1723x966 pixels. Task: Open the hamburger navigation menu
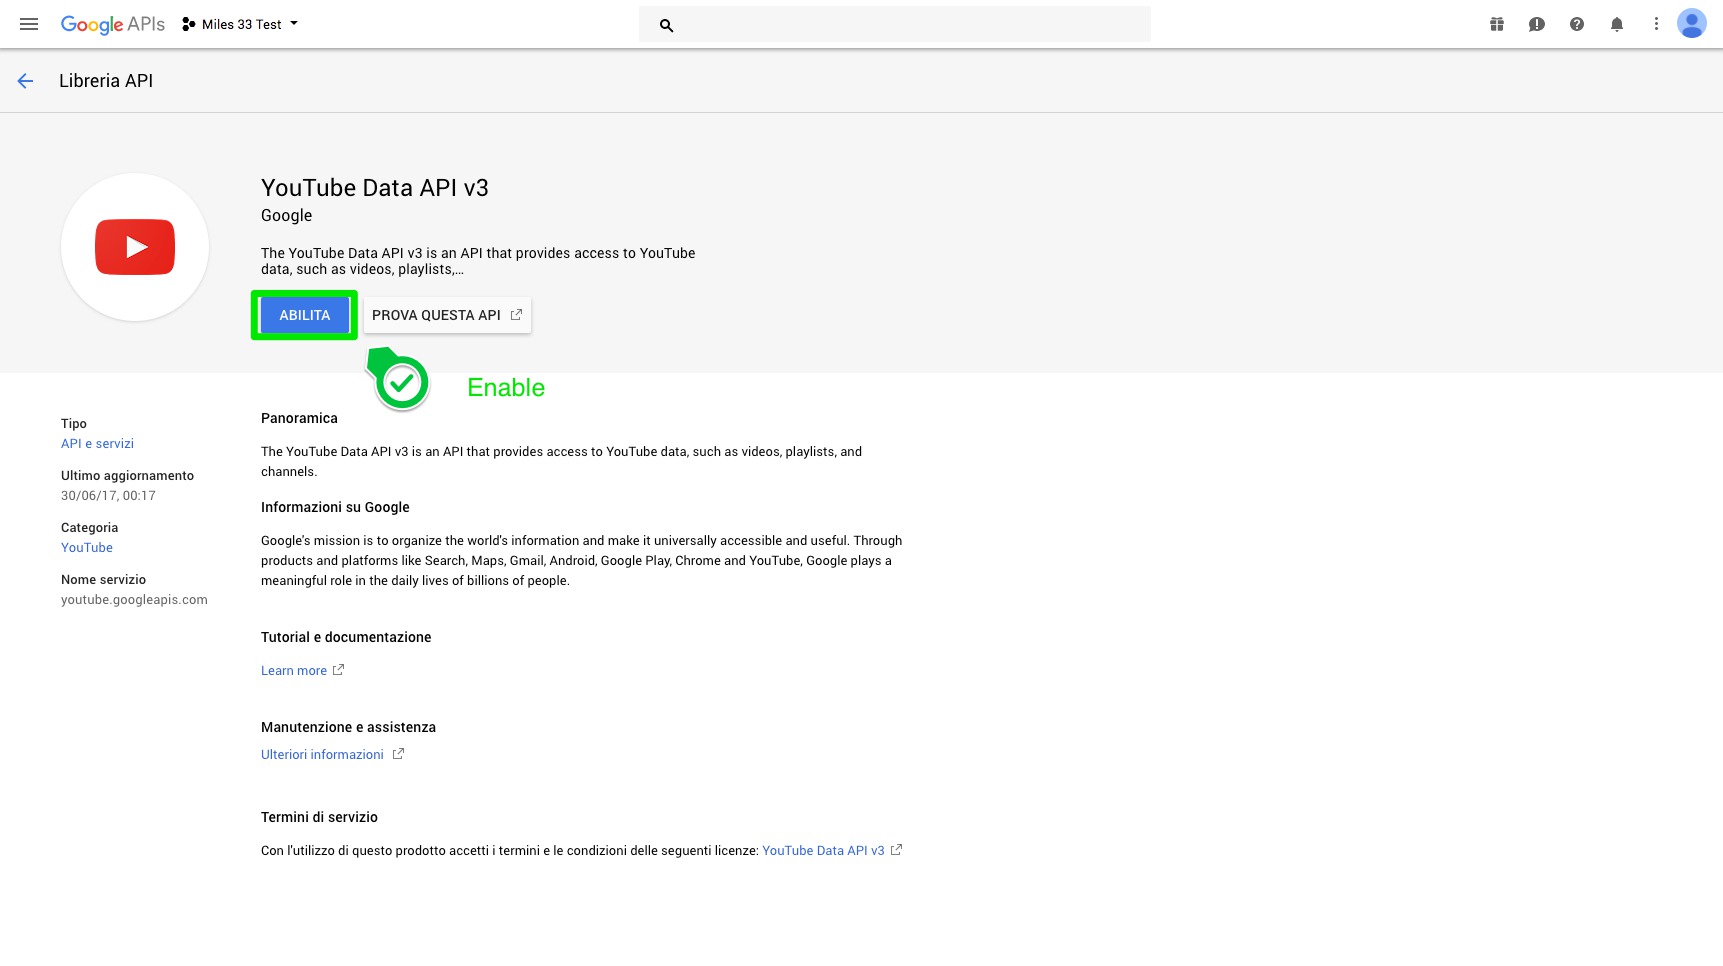click(x=29, y=24)
